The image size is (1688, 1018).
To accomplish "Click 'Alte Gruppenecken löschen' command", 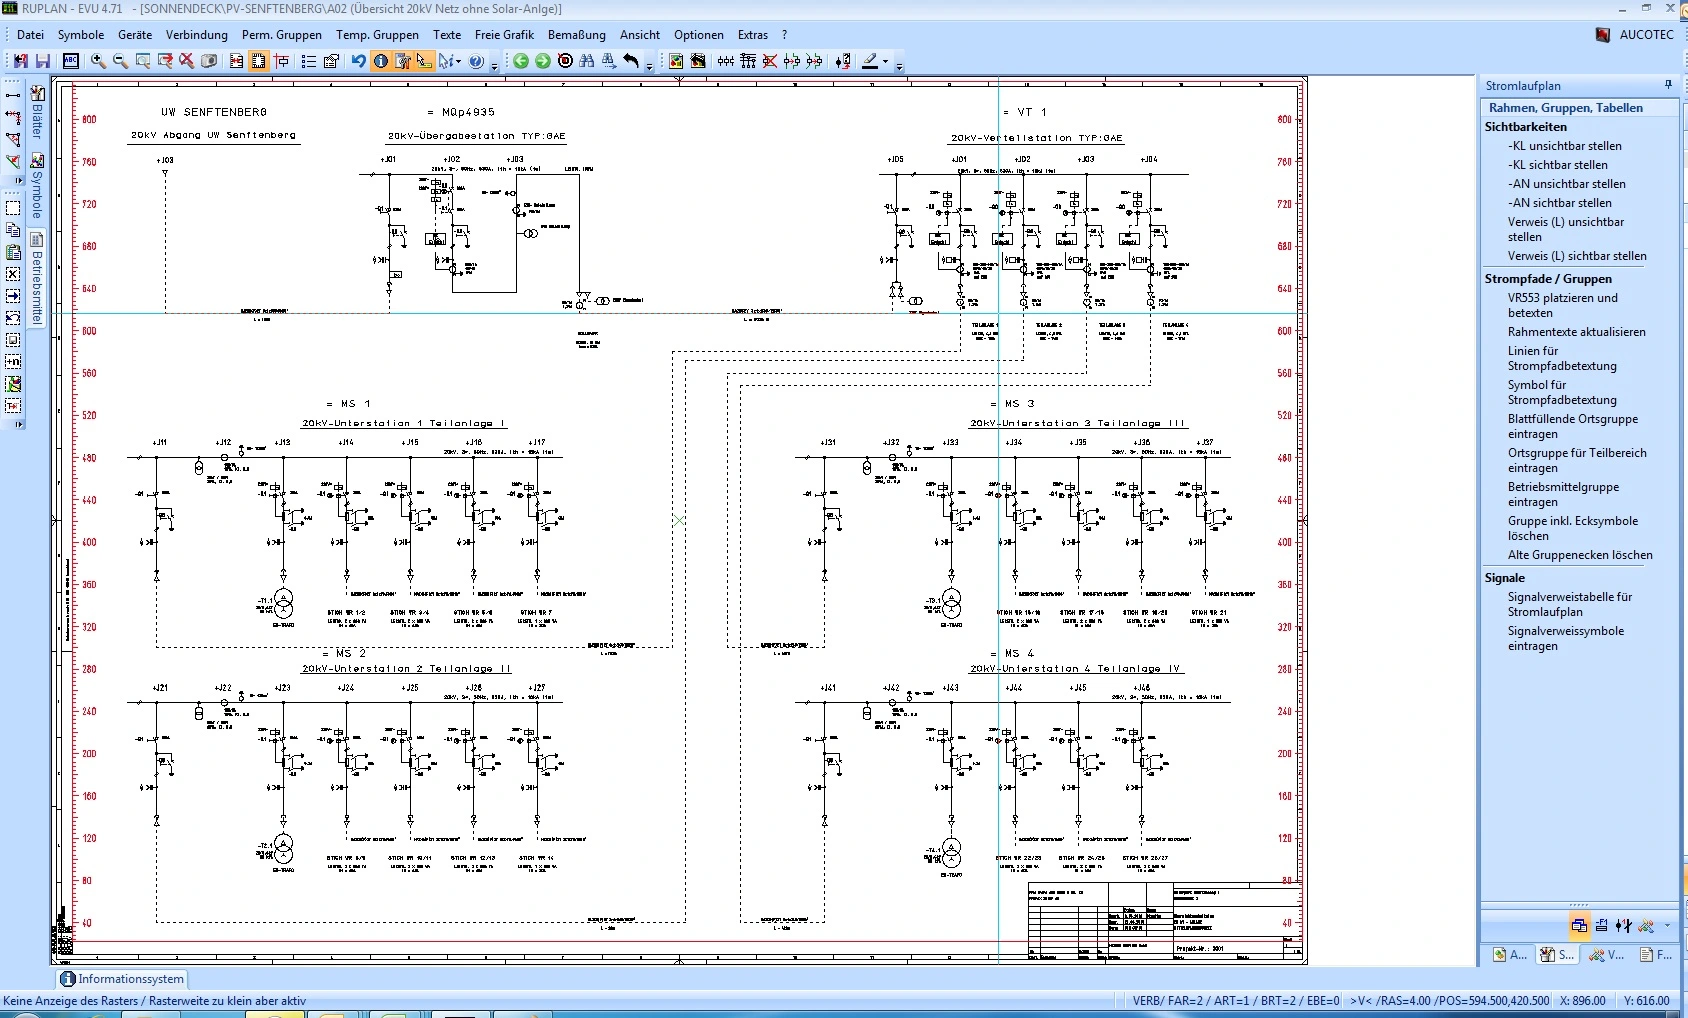I will coord(1580,555).
